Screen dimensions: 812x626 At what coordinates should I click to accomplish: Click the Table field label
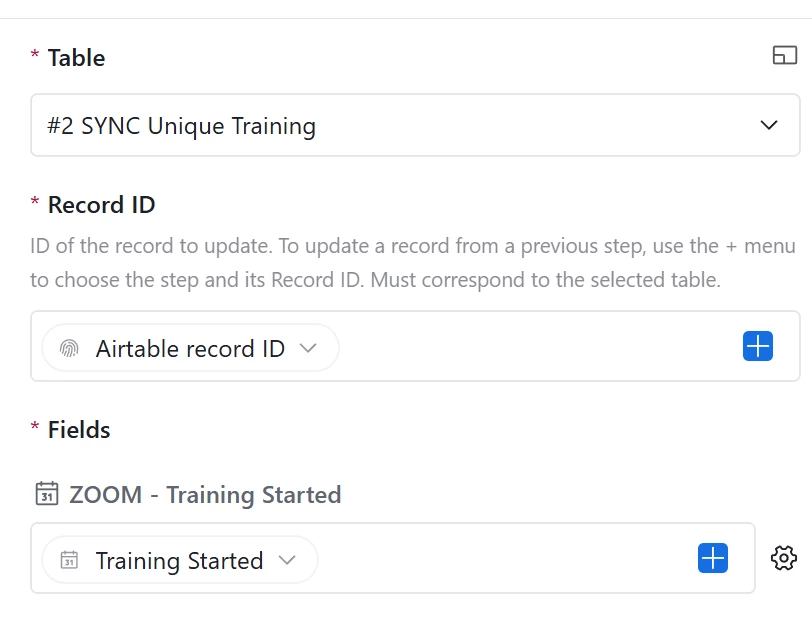[76, 57]
